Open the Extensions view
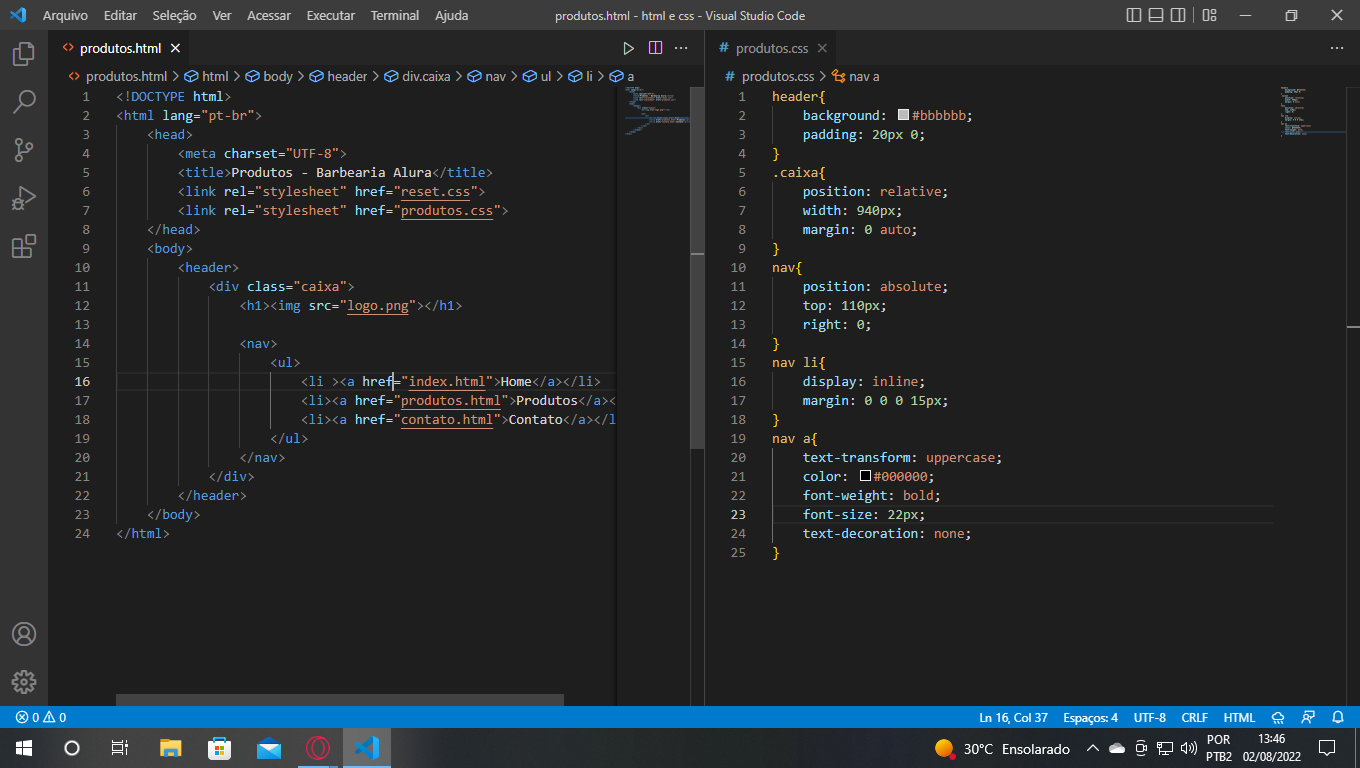This screenshot has height=768, width=1360. click(x=24, y=246)
